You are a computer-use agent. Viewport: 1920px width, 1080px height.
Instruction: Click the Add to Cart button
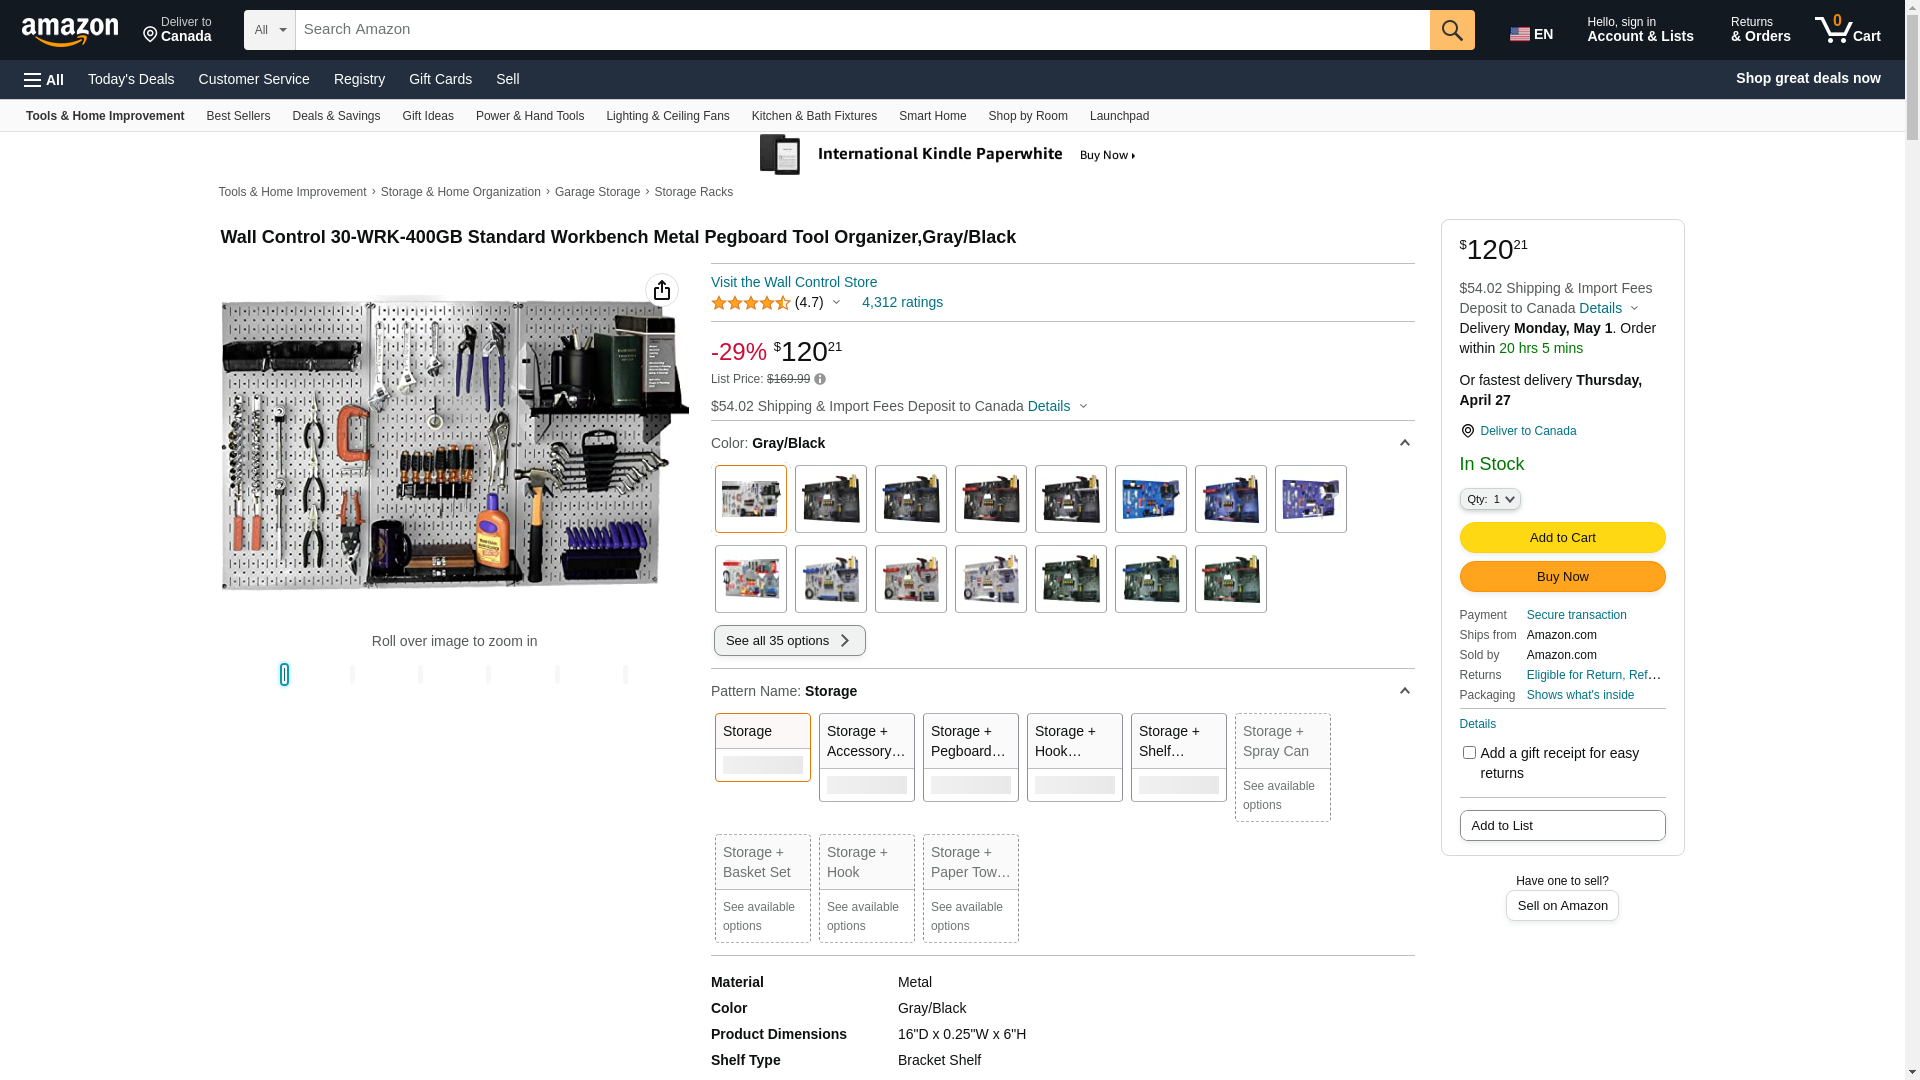pos(1561,538)
